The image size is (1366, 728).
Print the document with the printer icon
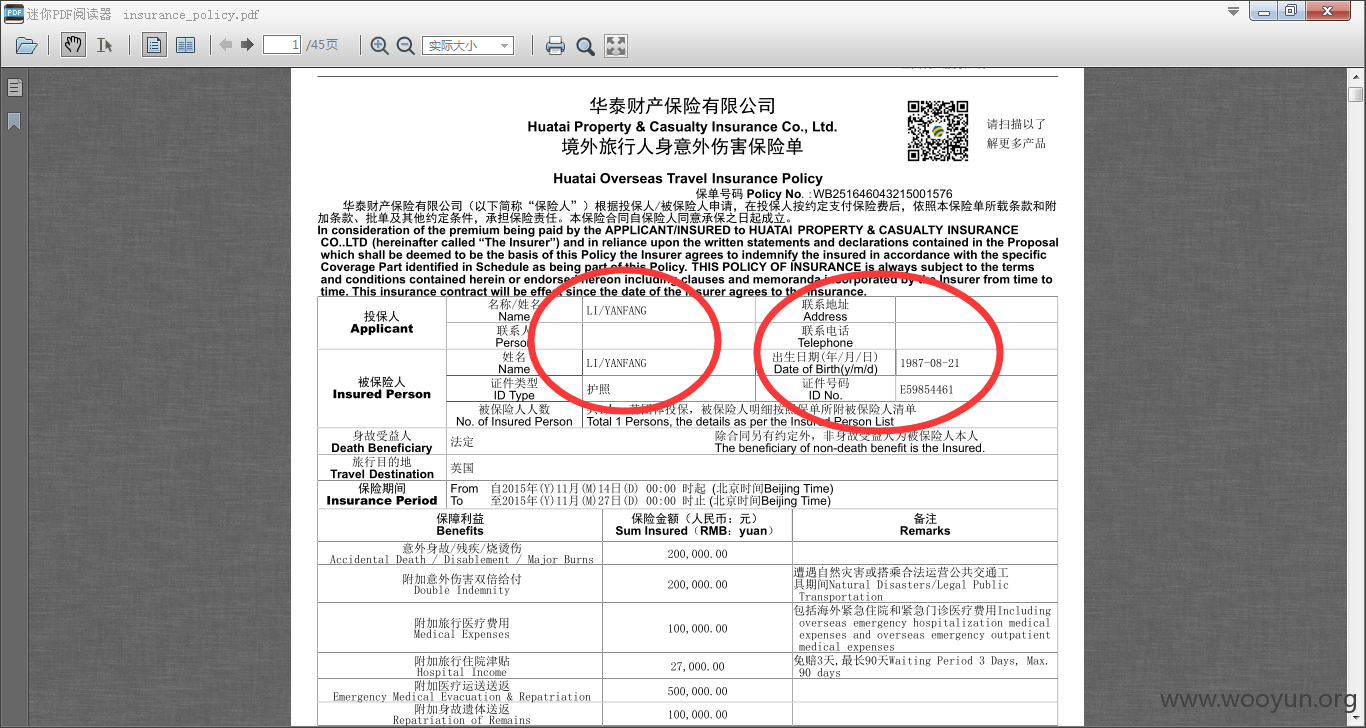(x=555, y=45)
